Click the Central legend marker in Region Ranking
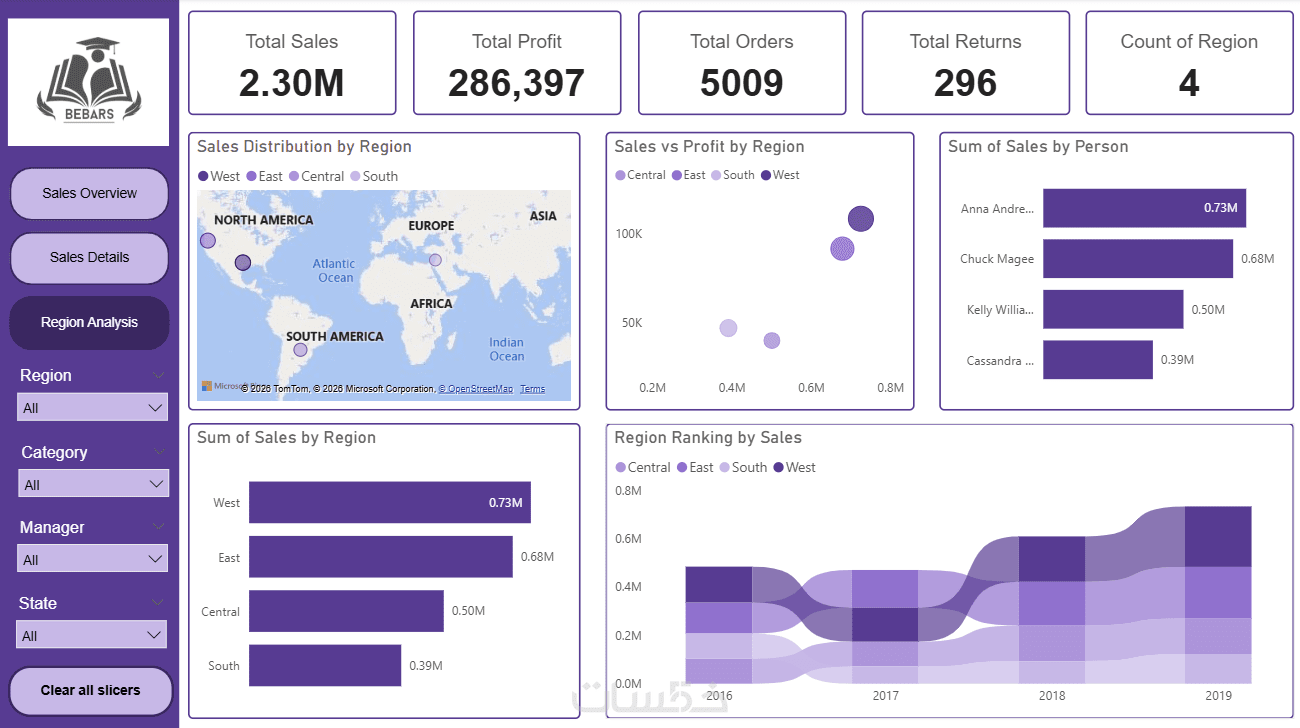This screenshot has width=1300, height=728. 621,467
